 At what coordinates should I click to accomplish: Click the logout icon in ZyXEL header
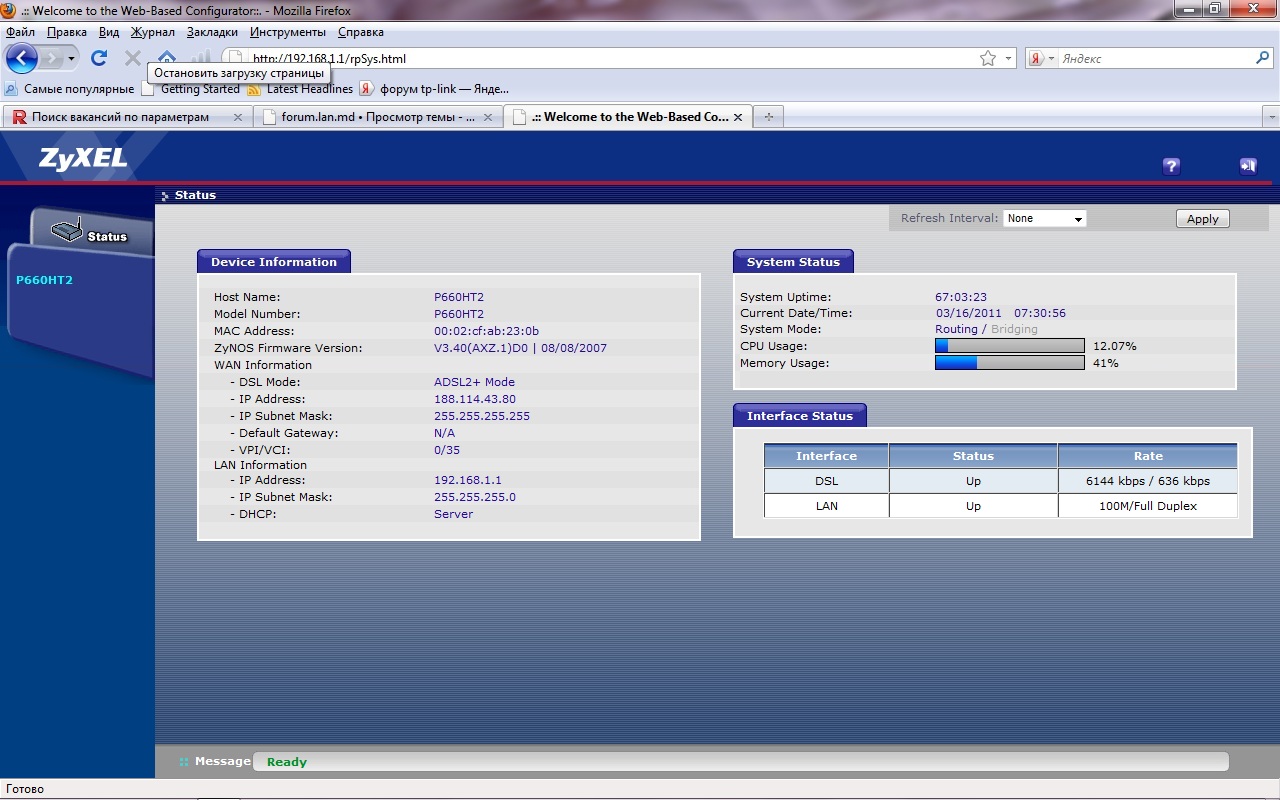click(x=1247, y=167)
